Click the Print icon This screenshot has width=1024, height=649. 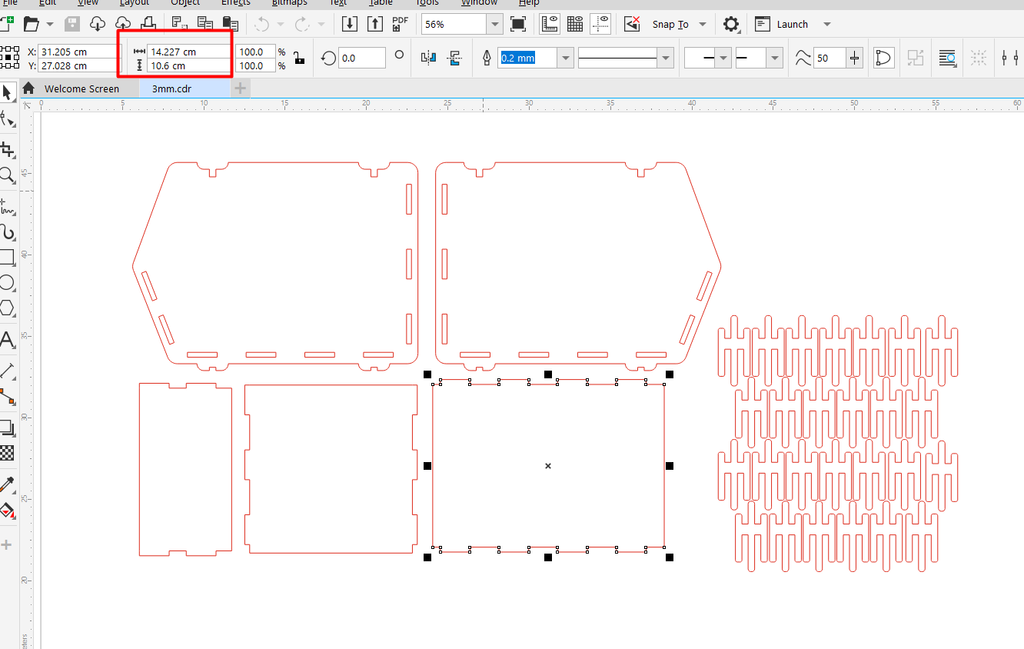(x=148, y=24)
